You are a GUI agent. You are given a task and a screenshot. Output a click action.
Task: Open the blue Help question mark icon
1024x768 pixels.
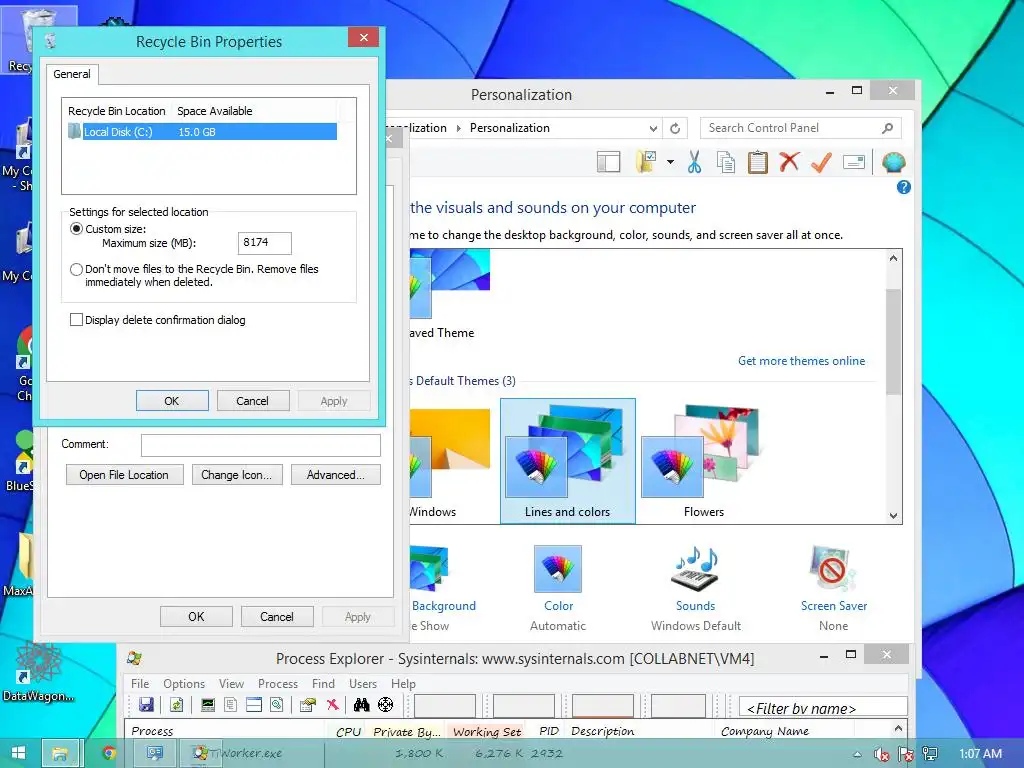pyautogui.click(x=903, y=187)
